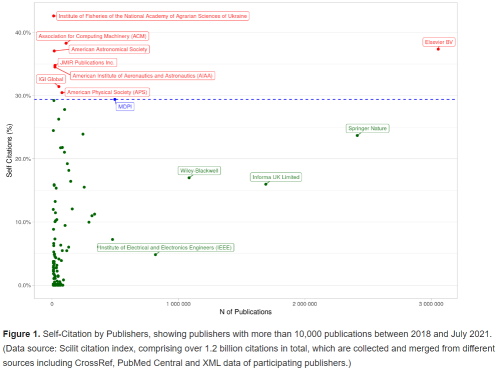
Task: Click the Elsevier BV label
Action: (439, 42)
